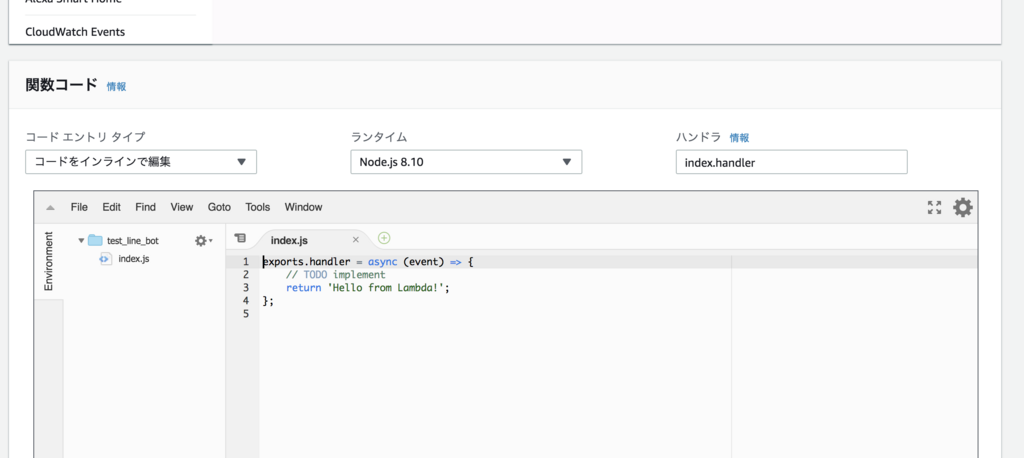The width and height of the screenshot is (1024, 458).
Task: Add a new tab with plus icon
Action: coord(384,238)
